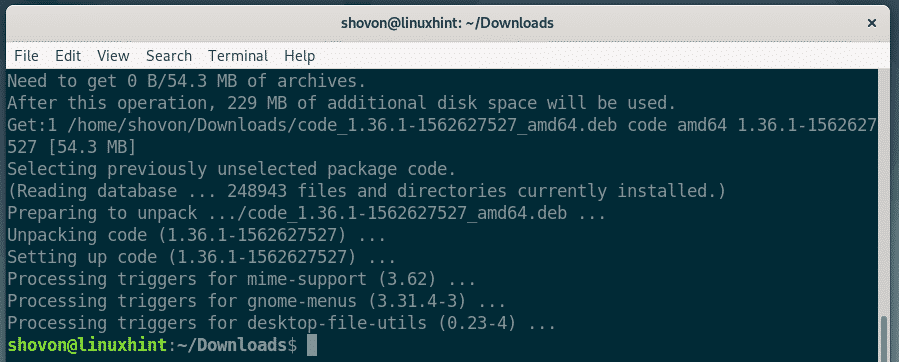This screenshot has width=899, height=362.
Task: Open the Help menu
Action: 299,56
